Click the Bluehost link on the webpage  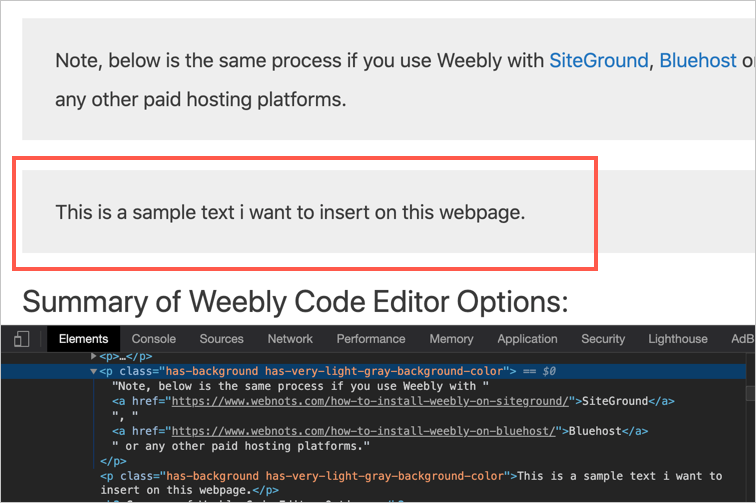pyautogui.click(x=697, y=60)
